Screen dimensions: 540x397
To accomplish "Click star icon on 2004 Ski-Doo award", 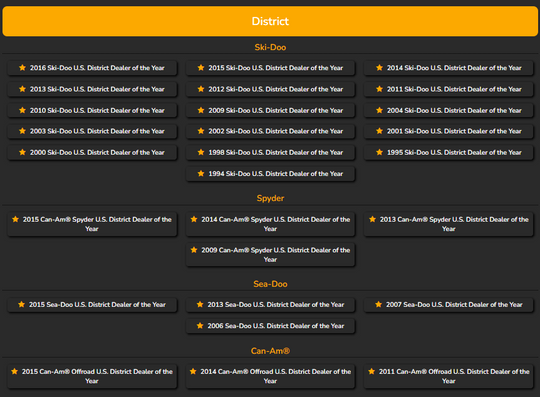I will pos(379,110).
